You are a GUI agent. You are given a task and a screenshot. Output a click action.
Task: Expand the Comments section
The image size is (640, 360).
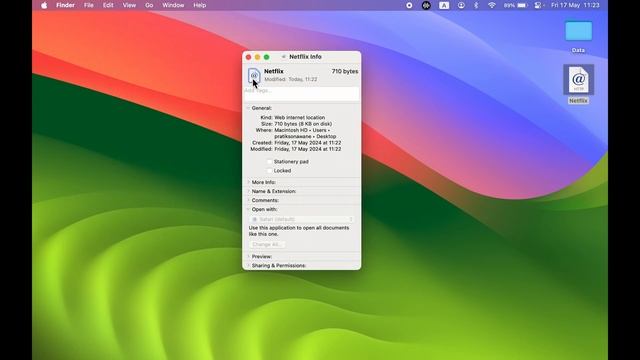coord(248,200)
